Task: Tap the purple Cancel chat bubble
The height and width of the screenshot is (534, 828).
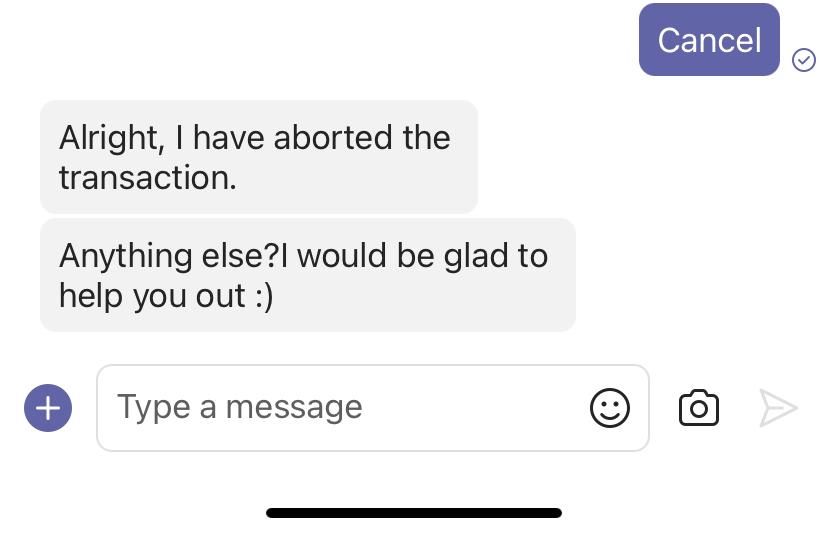Action: pos(709,40)
